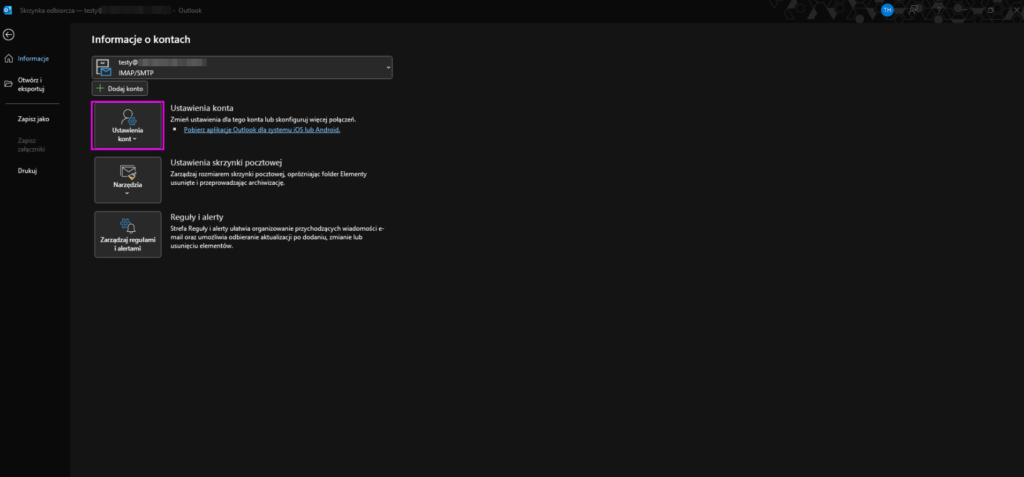
Task: Click the back arrow to return to mail
Action: pos(9,35)
